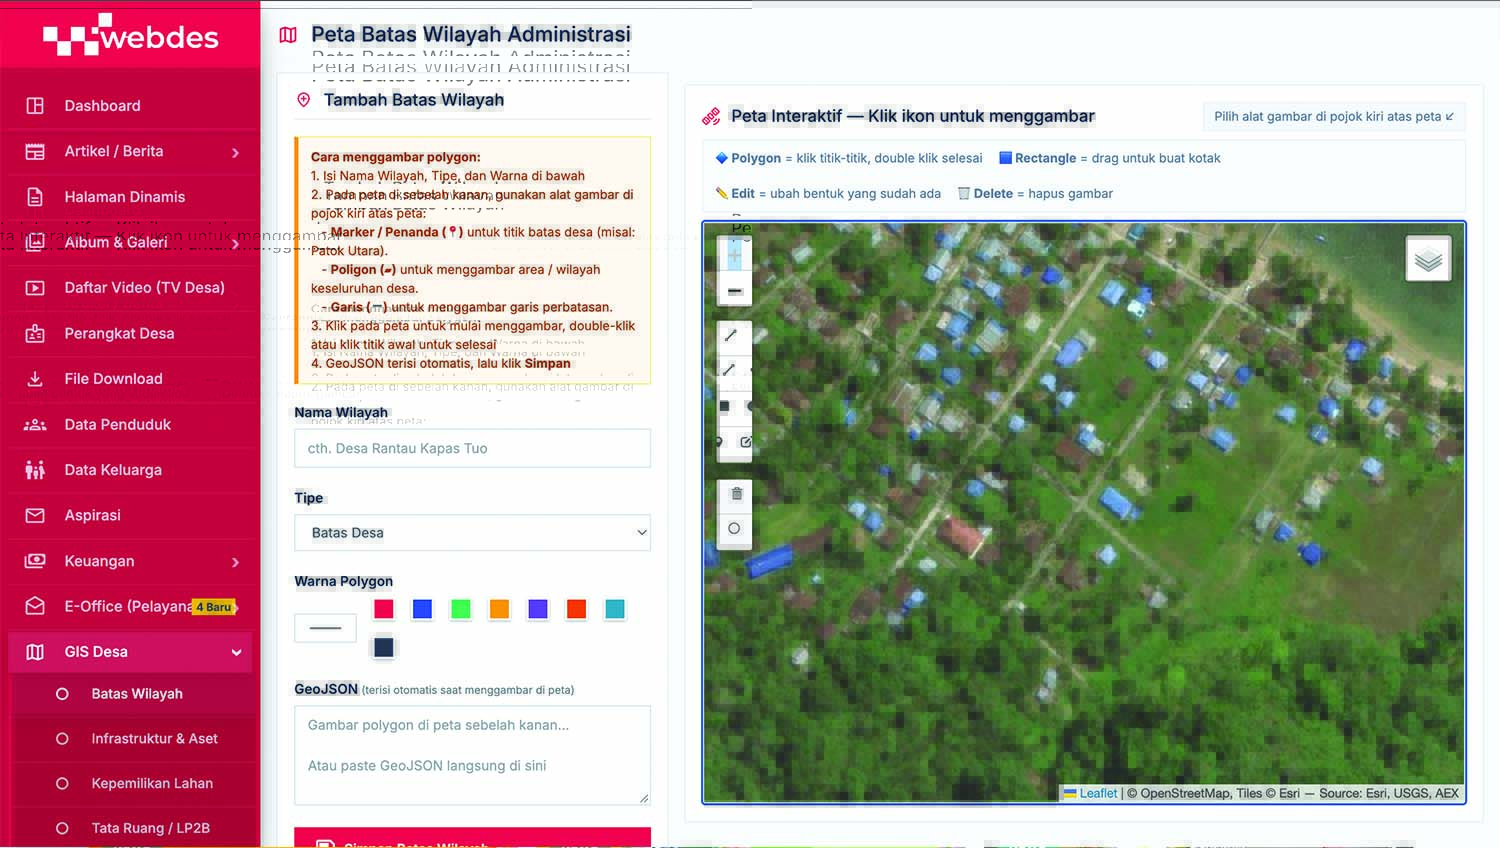
Task: Click the trash delete tool on map
Action: (735, 494)
